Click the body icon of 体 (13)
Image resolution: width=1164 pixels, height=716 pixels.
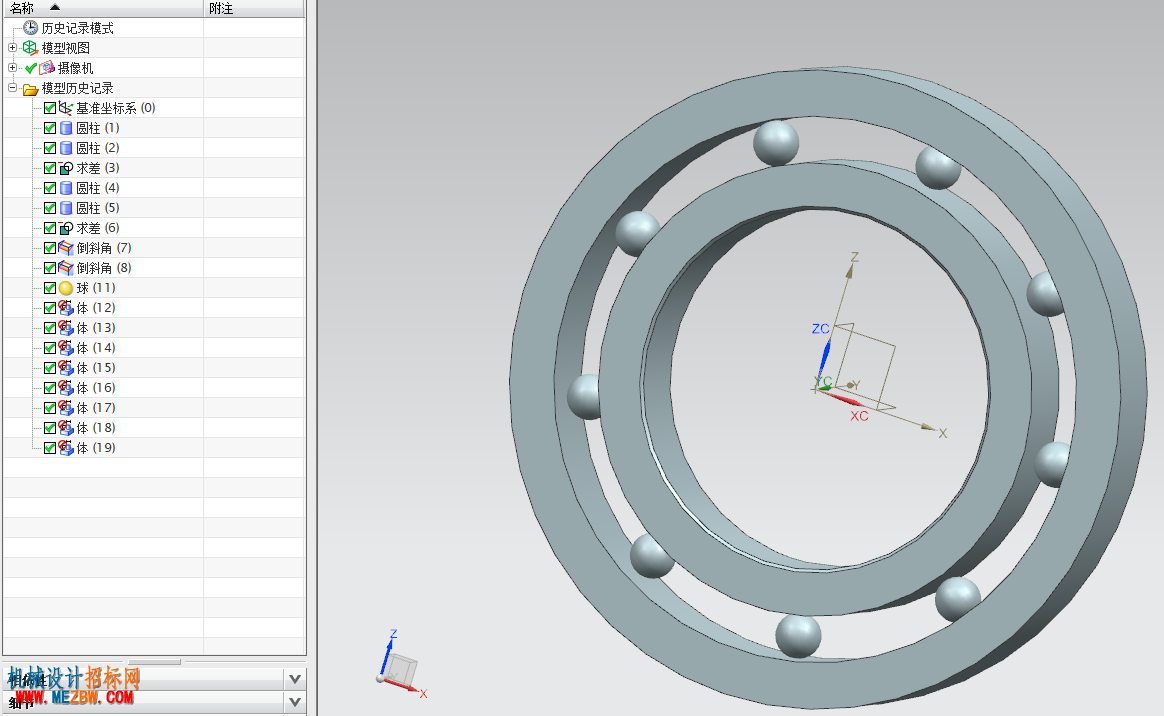point(66,328)
